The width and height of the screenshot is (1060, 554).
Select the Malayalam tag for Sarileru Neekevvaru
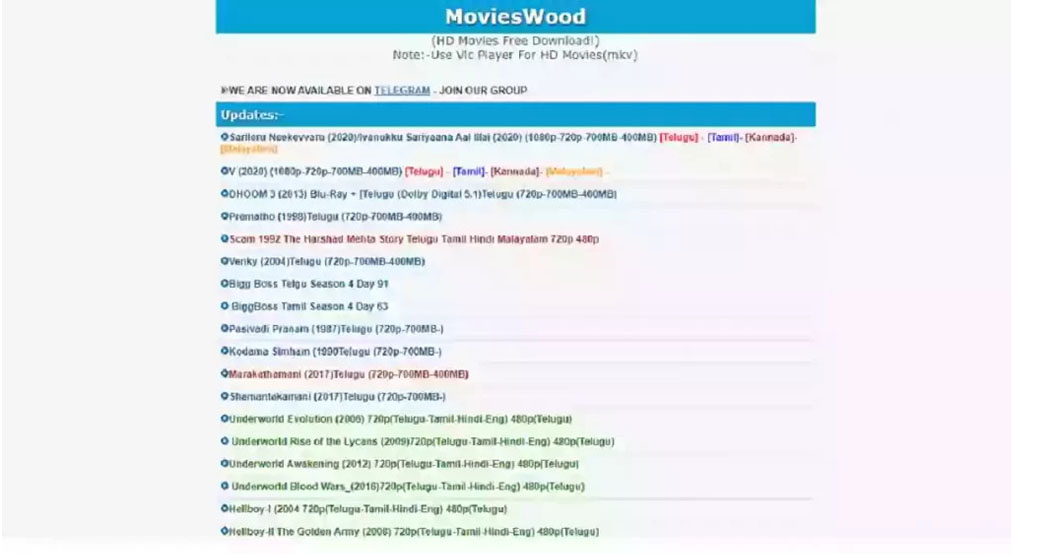249,149
